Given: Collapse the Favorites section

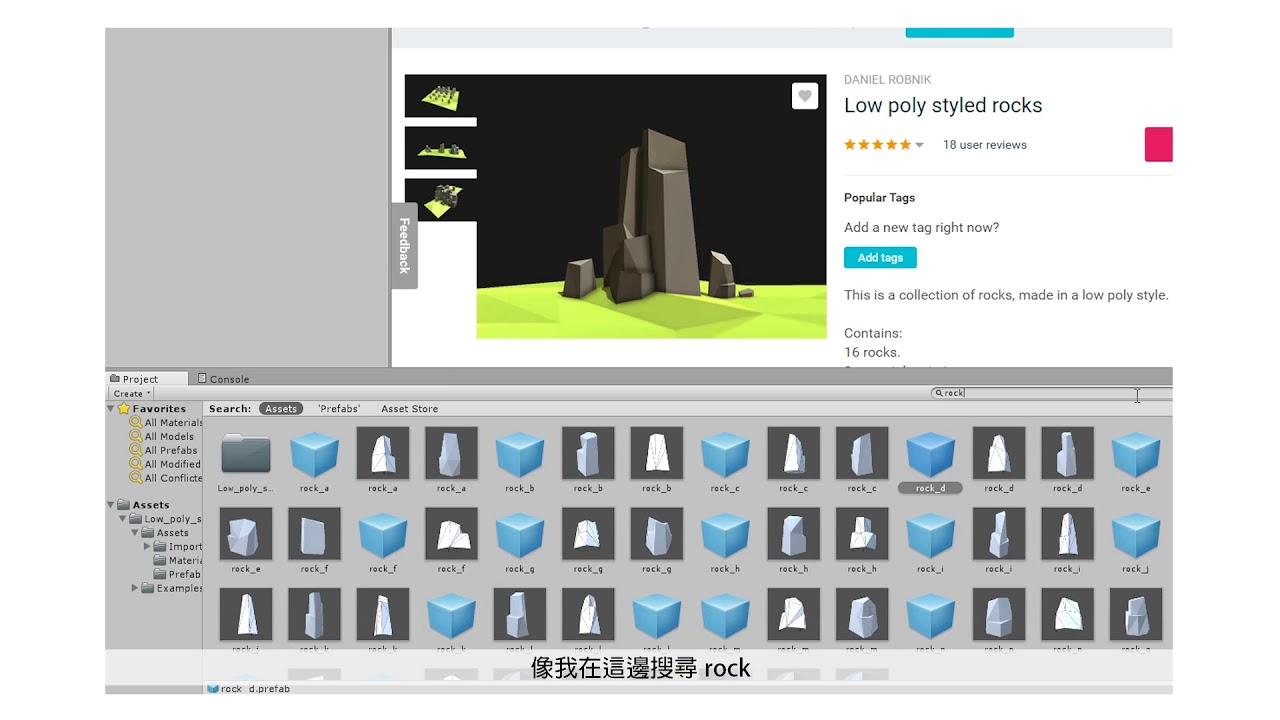Looking at the screenshot, I should [111, 409].
